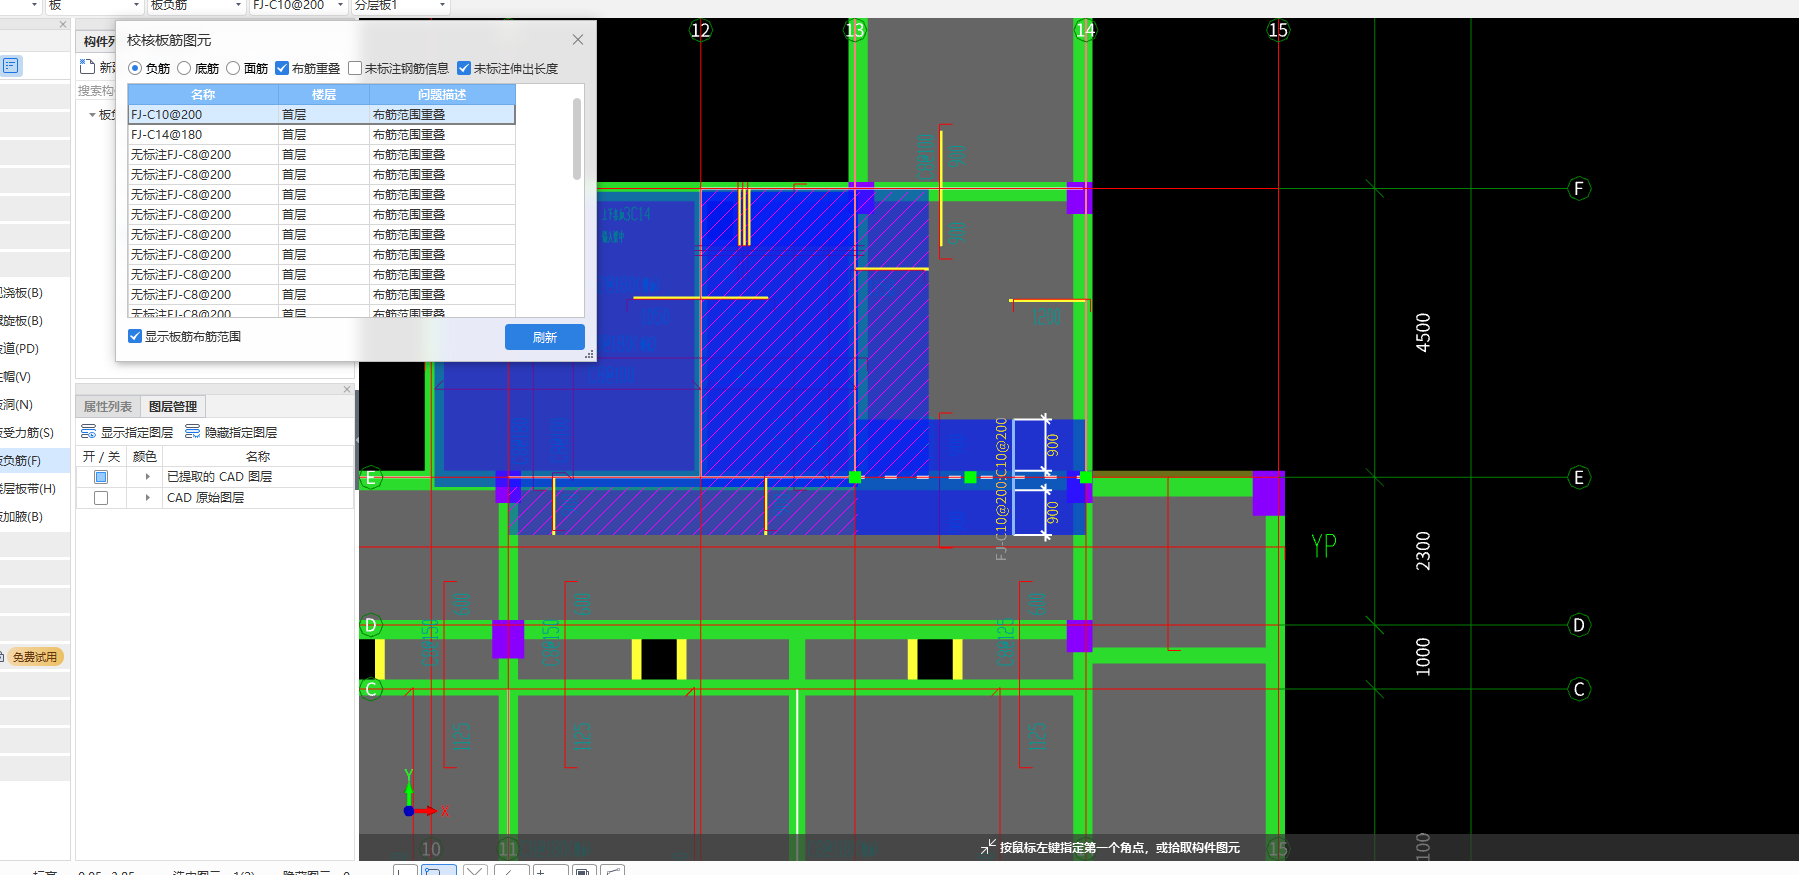The width and height of the screenshot is (1799, 875).
Task: Click axis bubble 14 at top
Action: 1085,30
